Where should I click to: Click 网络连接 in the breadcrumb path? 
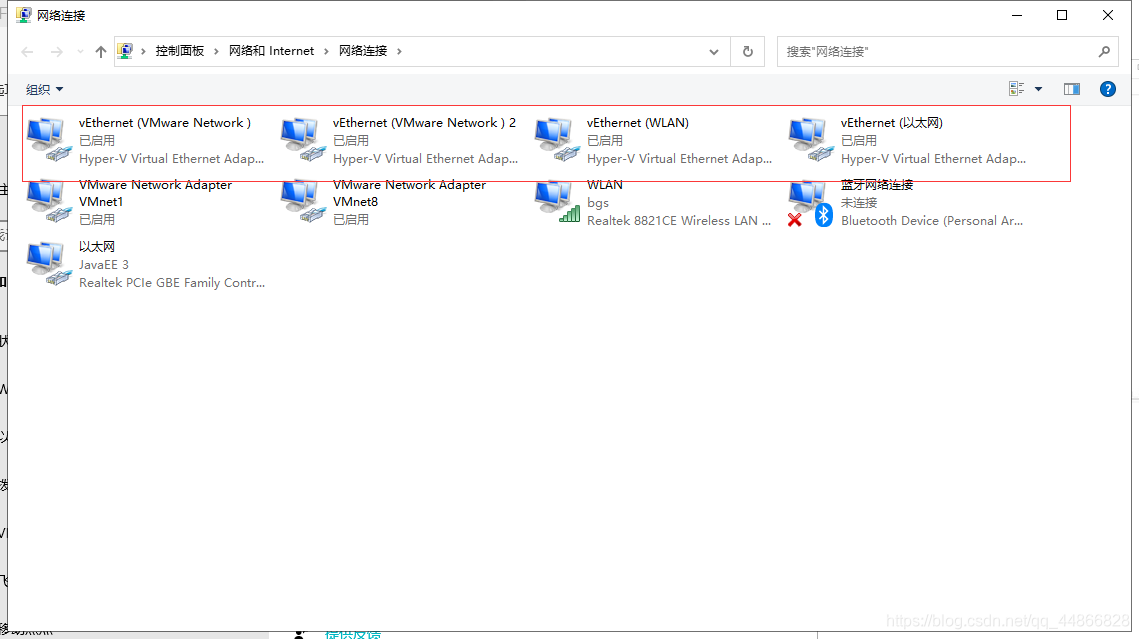[362, 51]
